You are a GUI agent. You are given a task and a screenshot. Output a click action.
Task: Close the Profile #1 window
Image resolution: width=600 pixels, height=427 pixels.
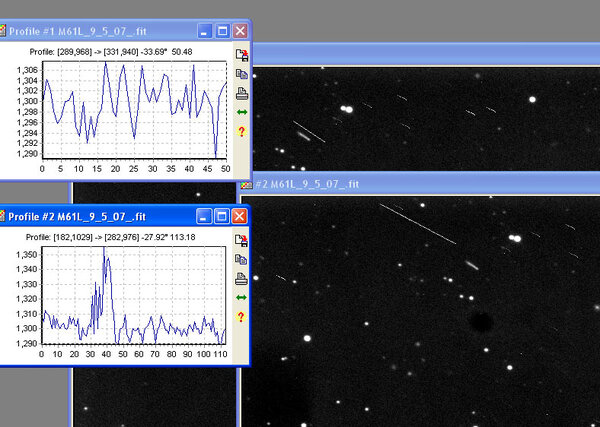coord(240,31)
